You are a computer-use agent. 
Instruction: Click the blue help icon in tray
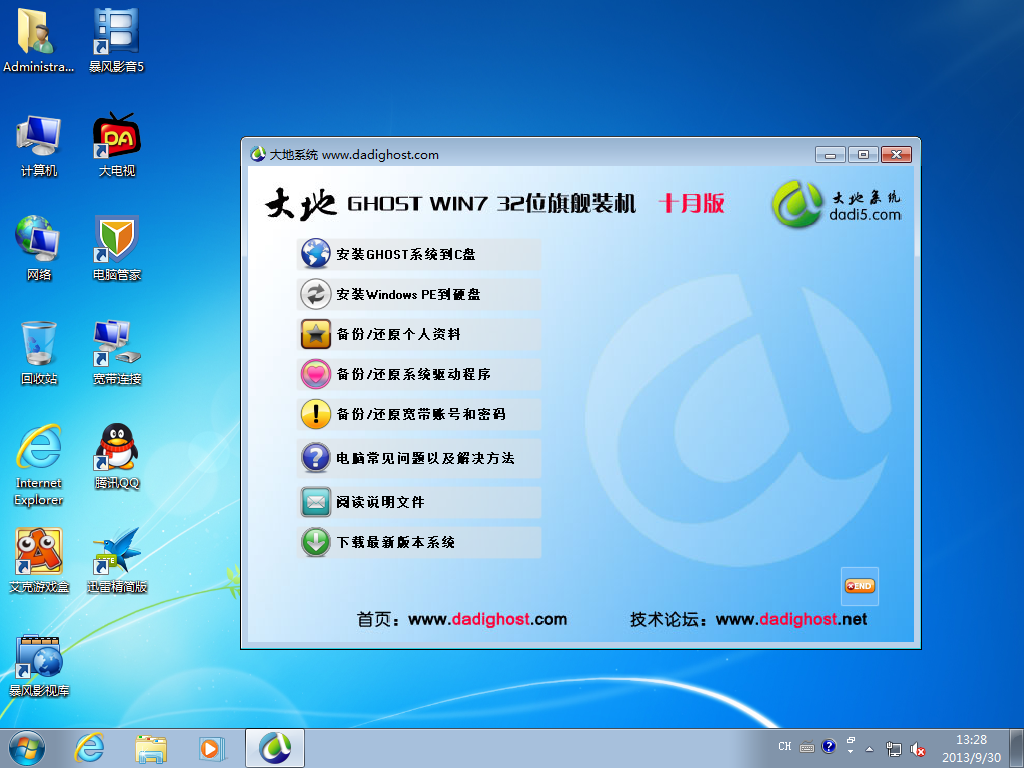click(x=829, y=746)
